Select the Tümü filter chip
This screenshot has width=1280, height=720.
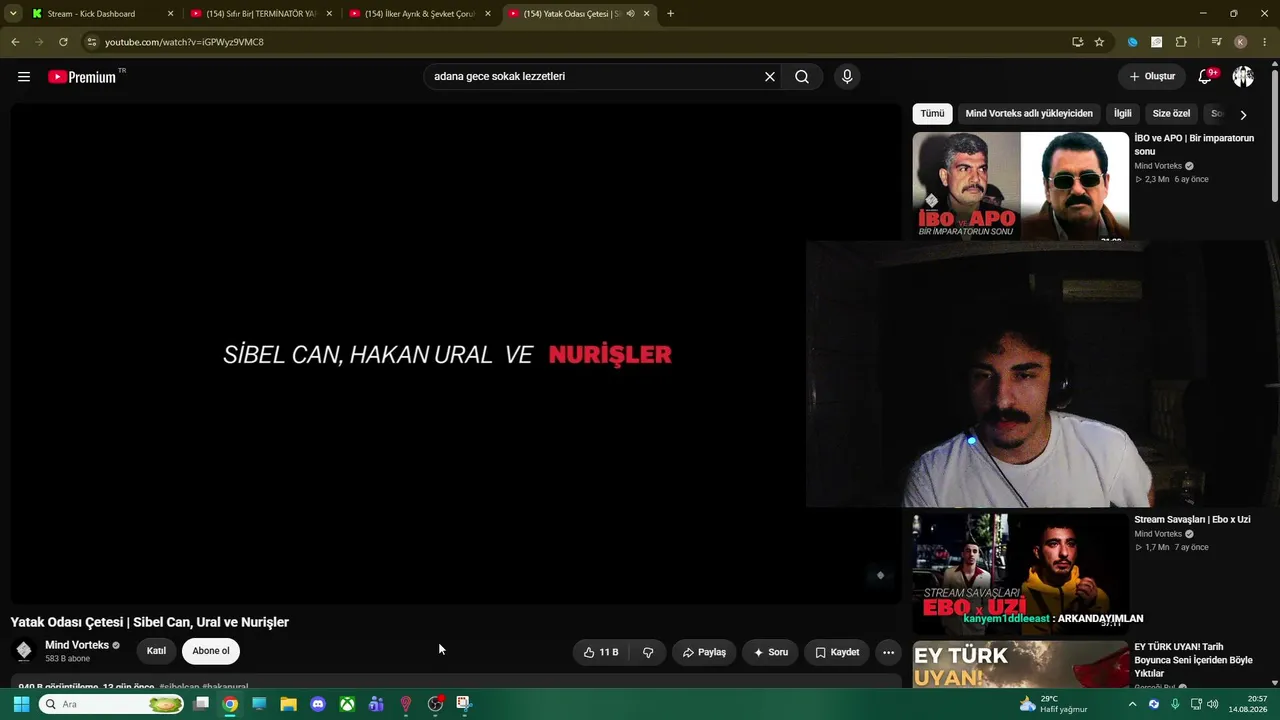click(932, 114)
